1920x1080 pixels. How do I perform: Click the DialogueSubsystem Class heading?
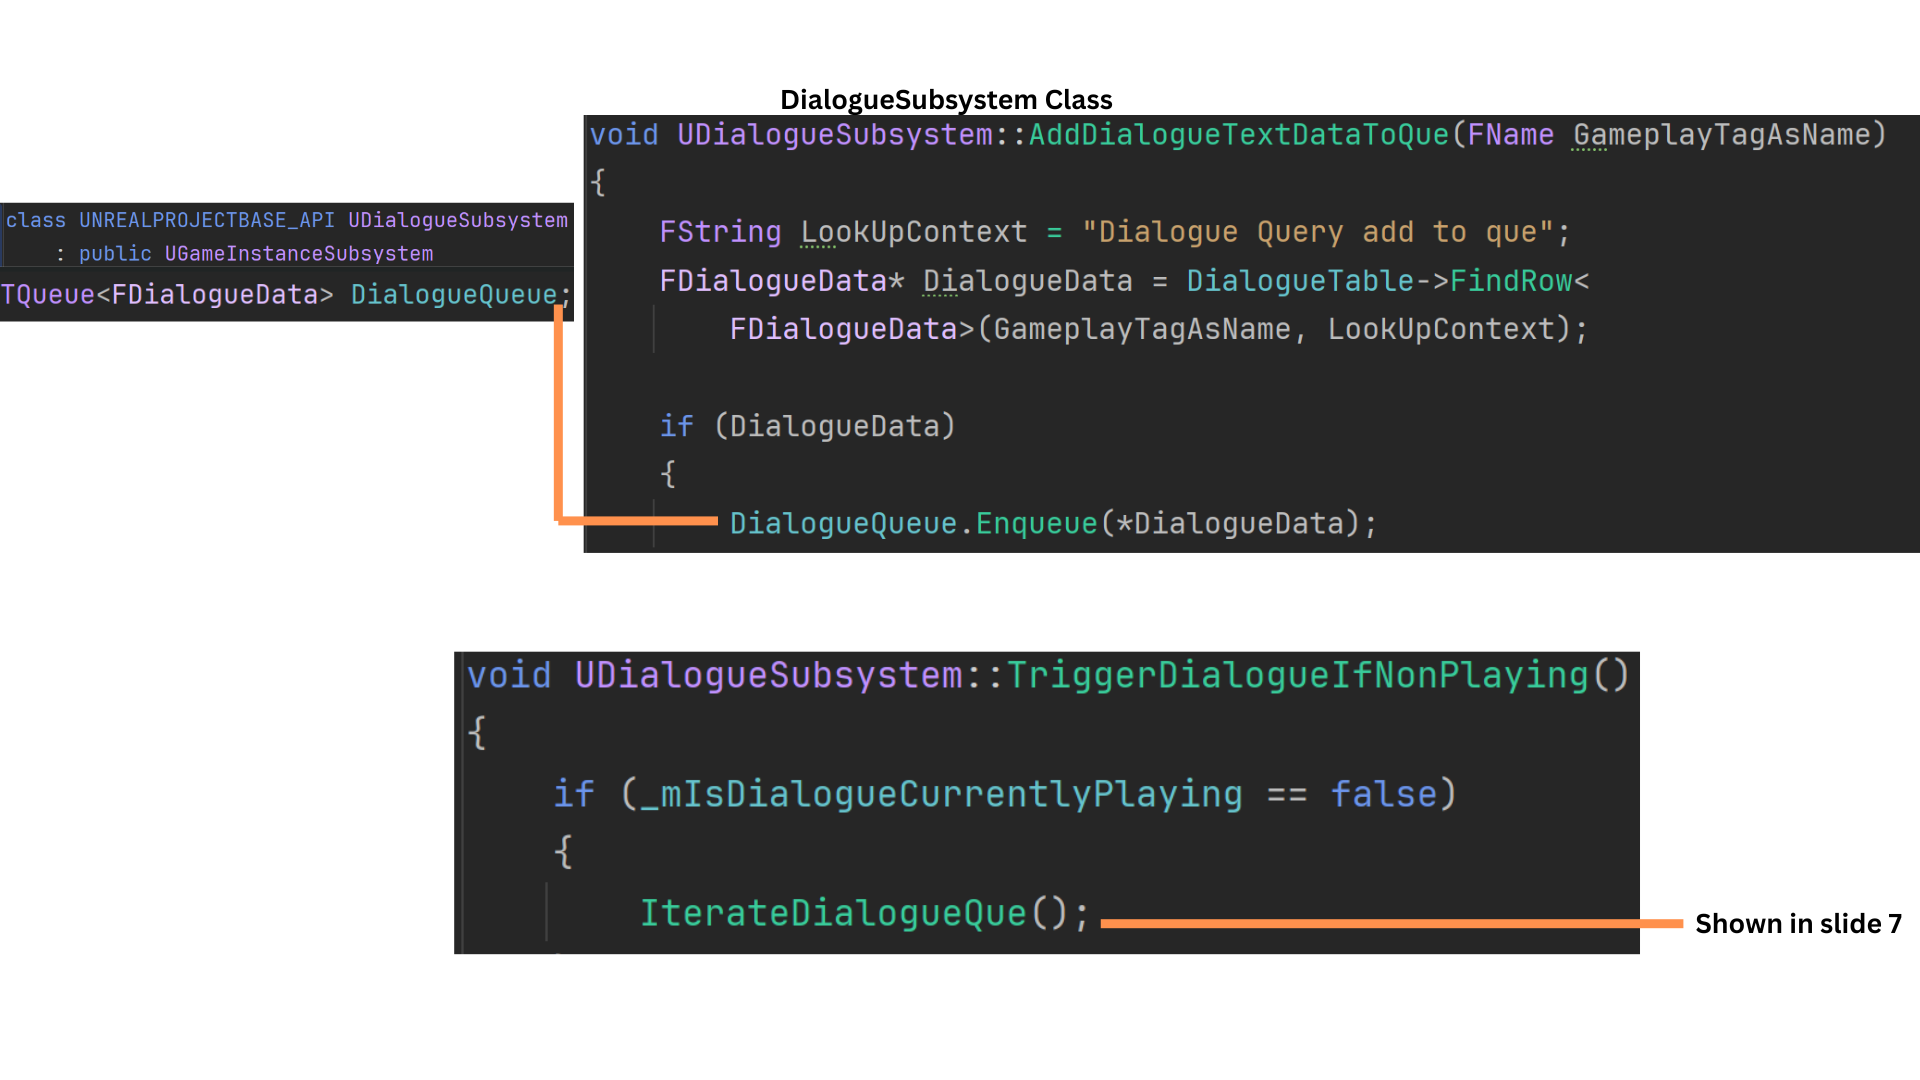(945, 100)
